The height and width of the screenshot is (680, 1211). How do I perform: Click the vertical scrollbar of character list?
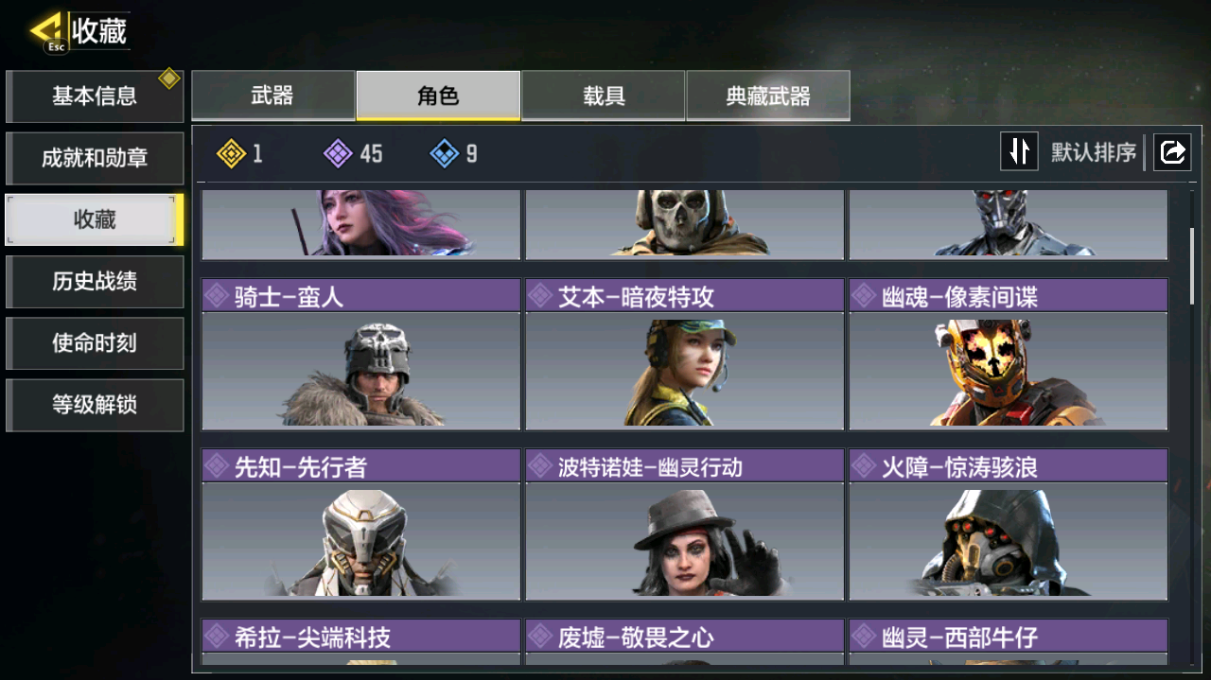tap(1191, 266)
